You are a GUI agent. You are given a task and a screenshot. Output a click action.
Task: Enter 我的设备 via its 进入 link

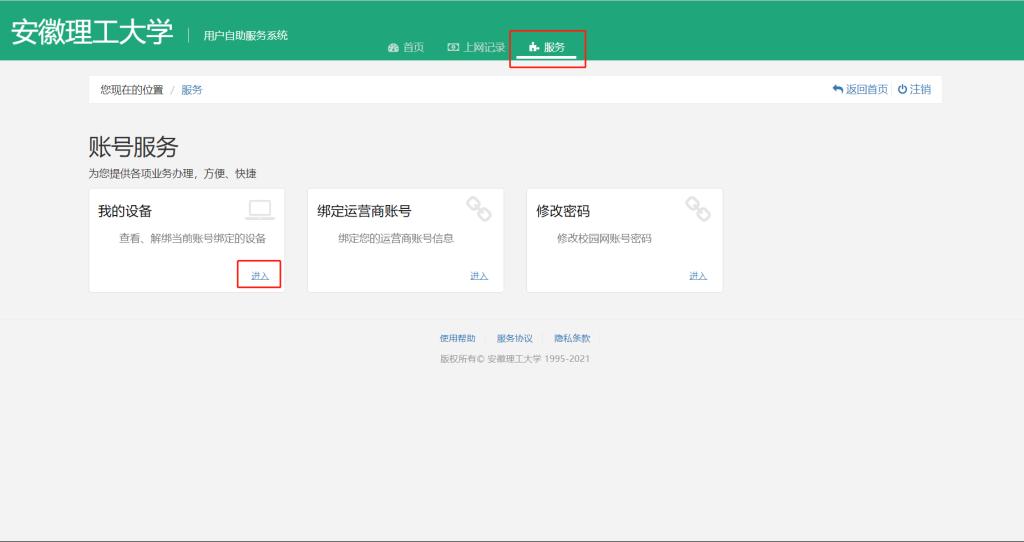tap(260, 275)
